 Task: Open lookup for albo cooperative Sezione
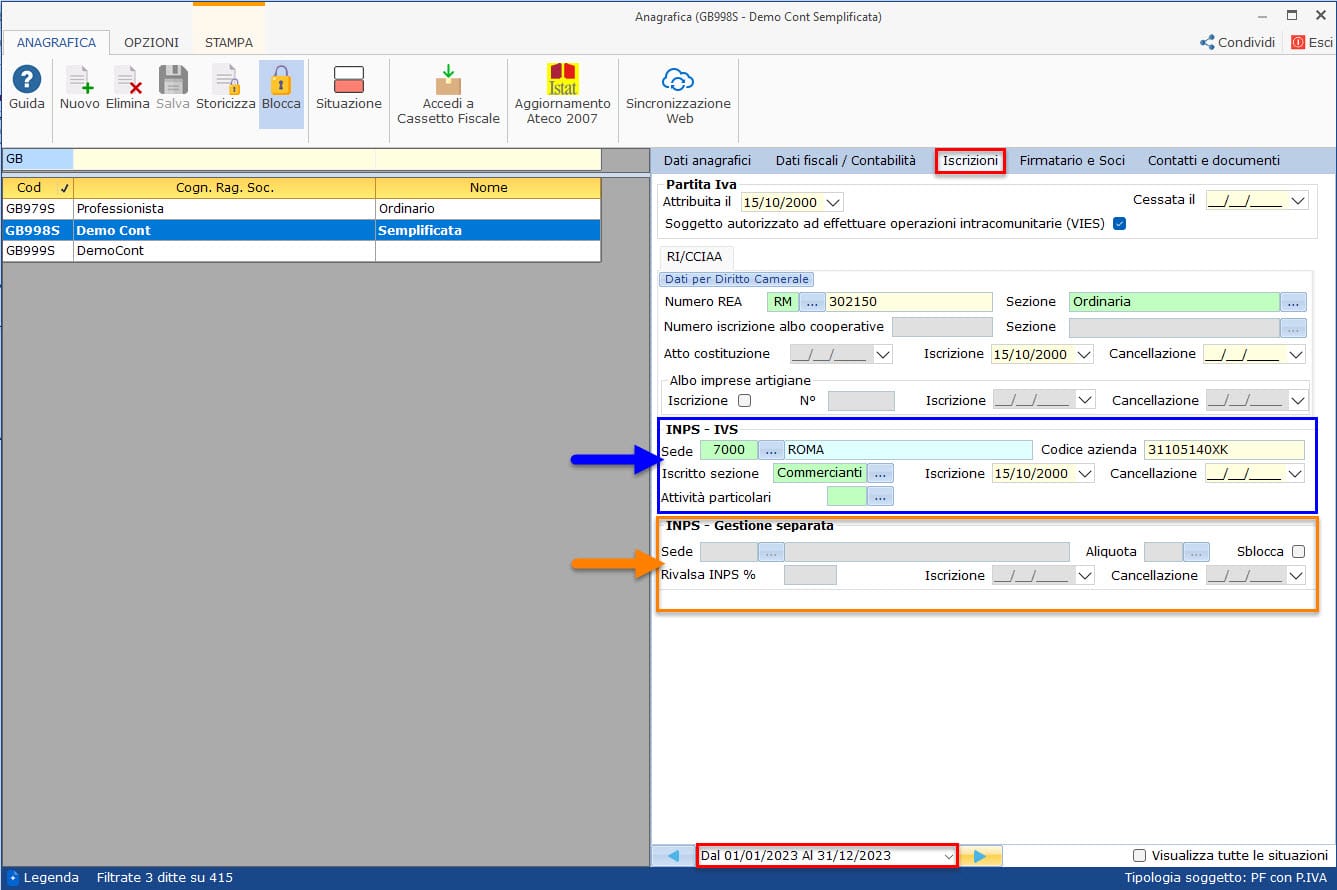click(1293, 327)
